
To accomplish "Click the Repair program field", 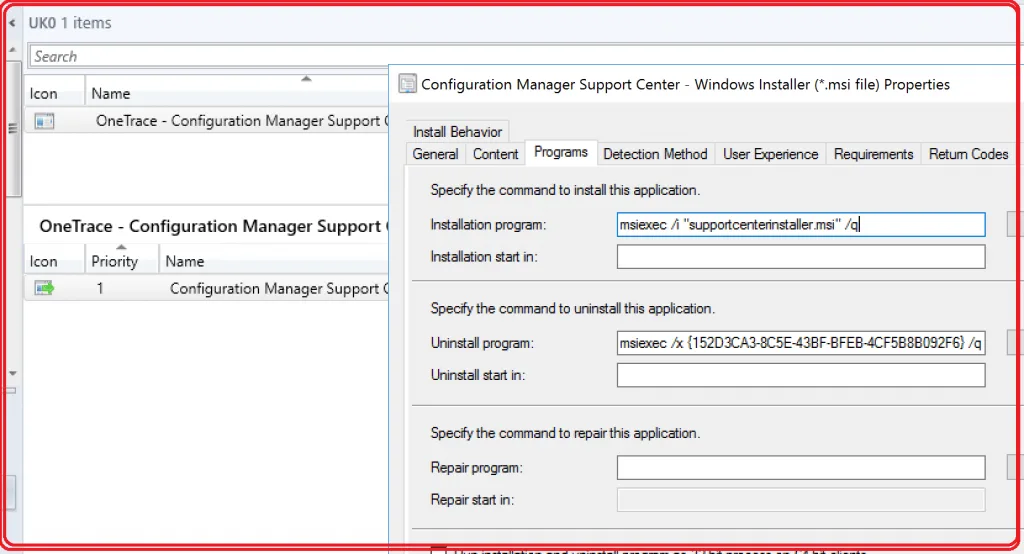I will click(801, 468).
